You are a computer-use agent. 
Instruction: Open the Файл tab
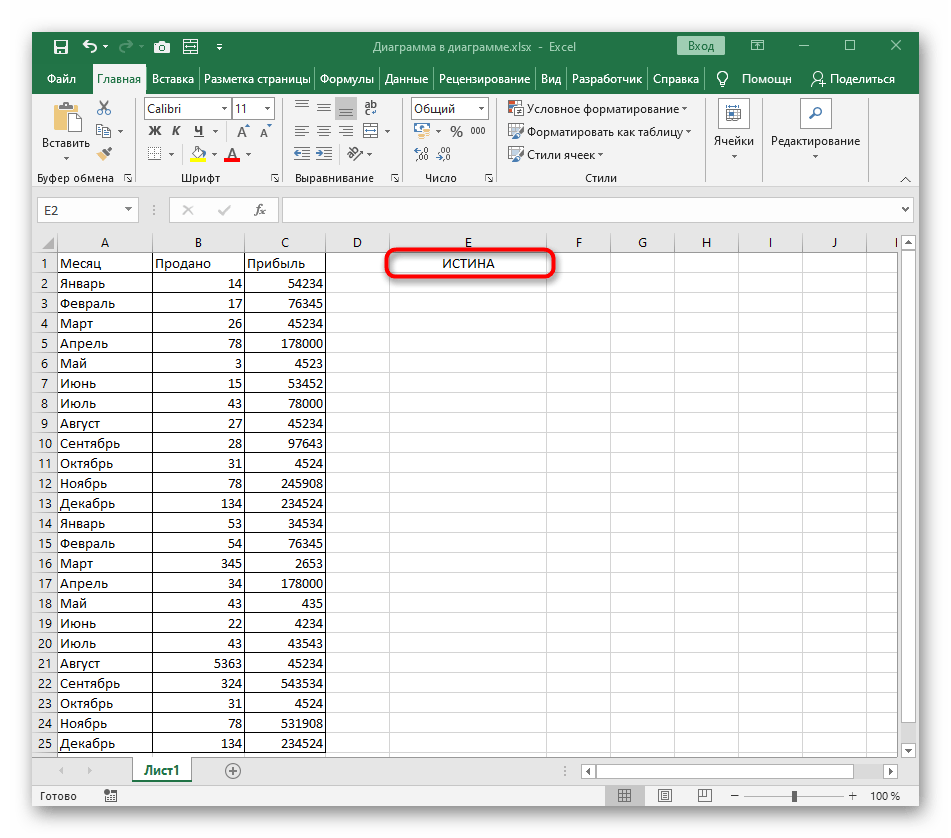61,79
